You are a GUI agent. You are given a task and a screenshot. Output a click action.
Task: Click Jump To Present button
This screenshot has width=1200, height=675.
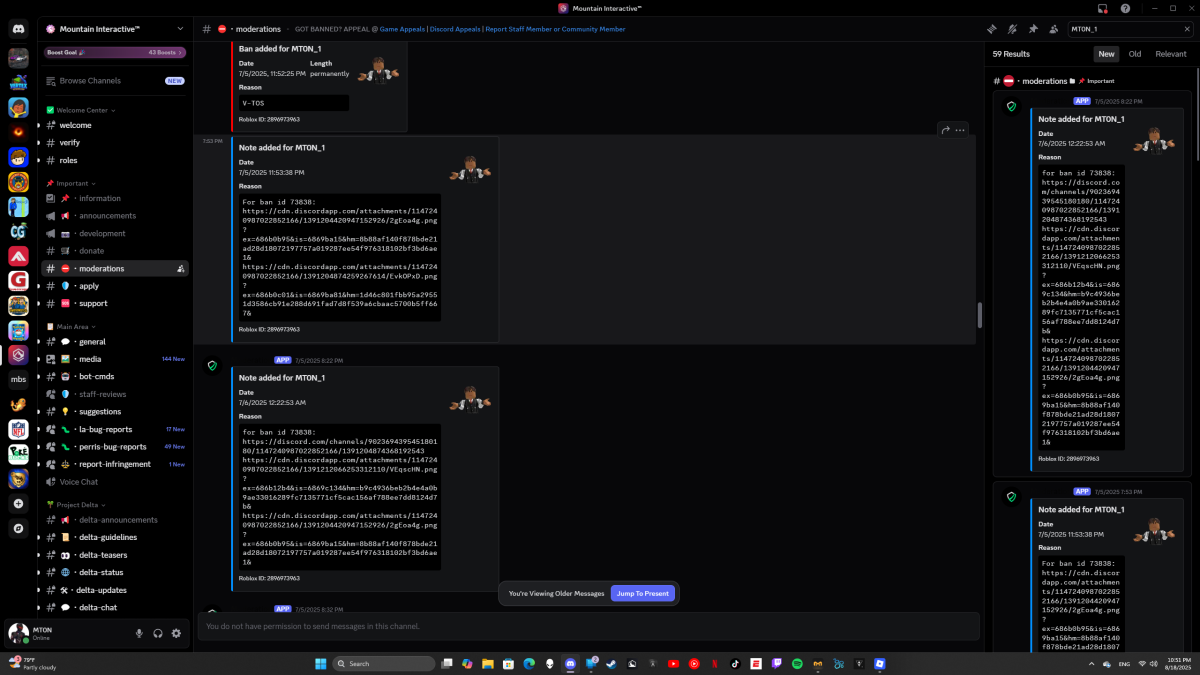pos(643,593)
